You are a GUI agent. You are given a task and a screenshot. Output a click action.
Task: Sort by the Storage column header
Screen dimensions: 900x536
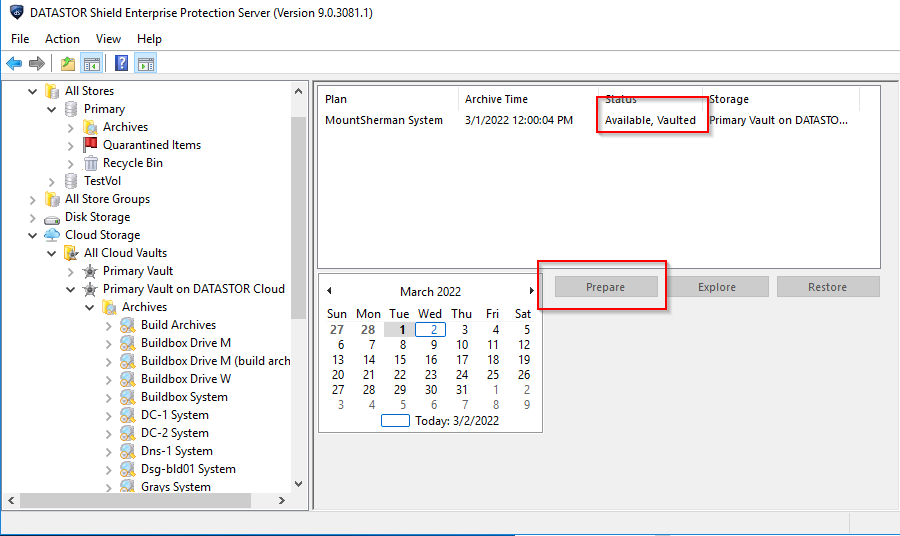click(x=782, y=99)
